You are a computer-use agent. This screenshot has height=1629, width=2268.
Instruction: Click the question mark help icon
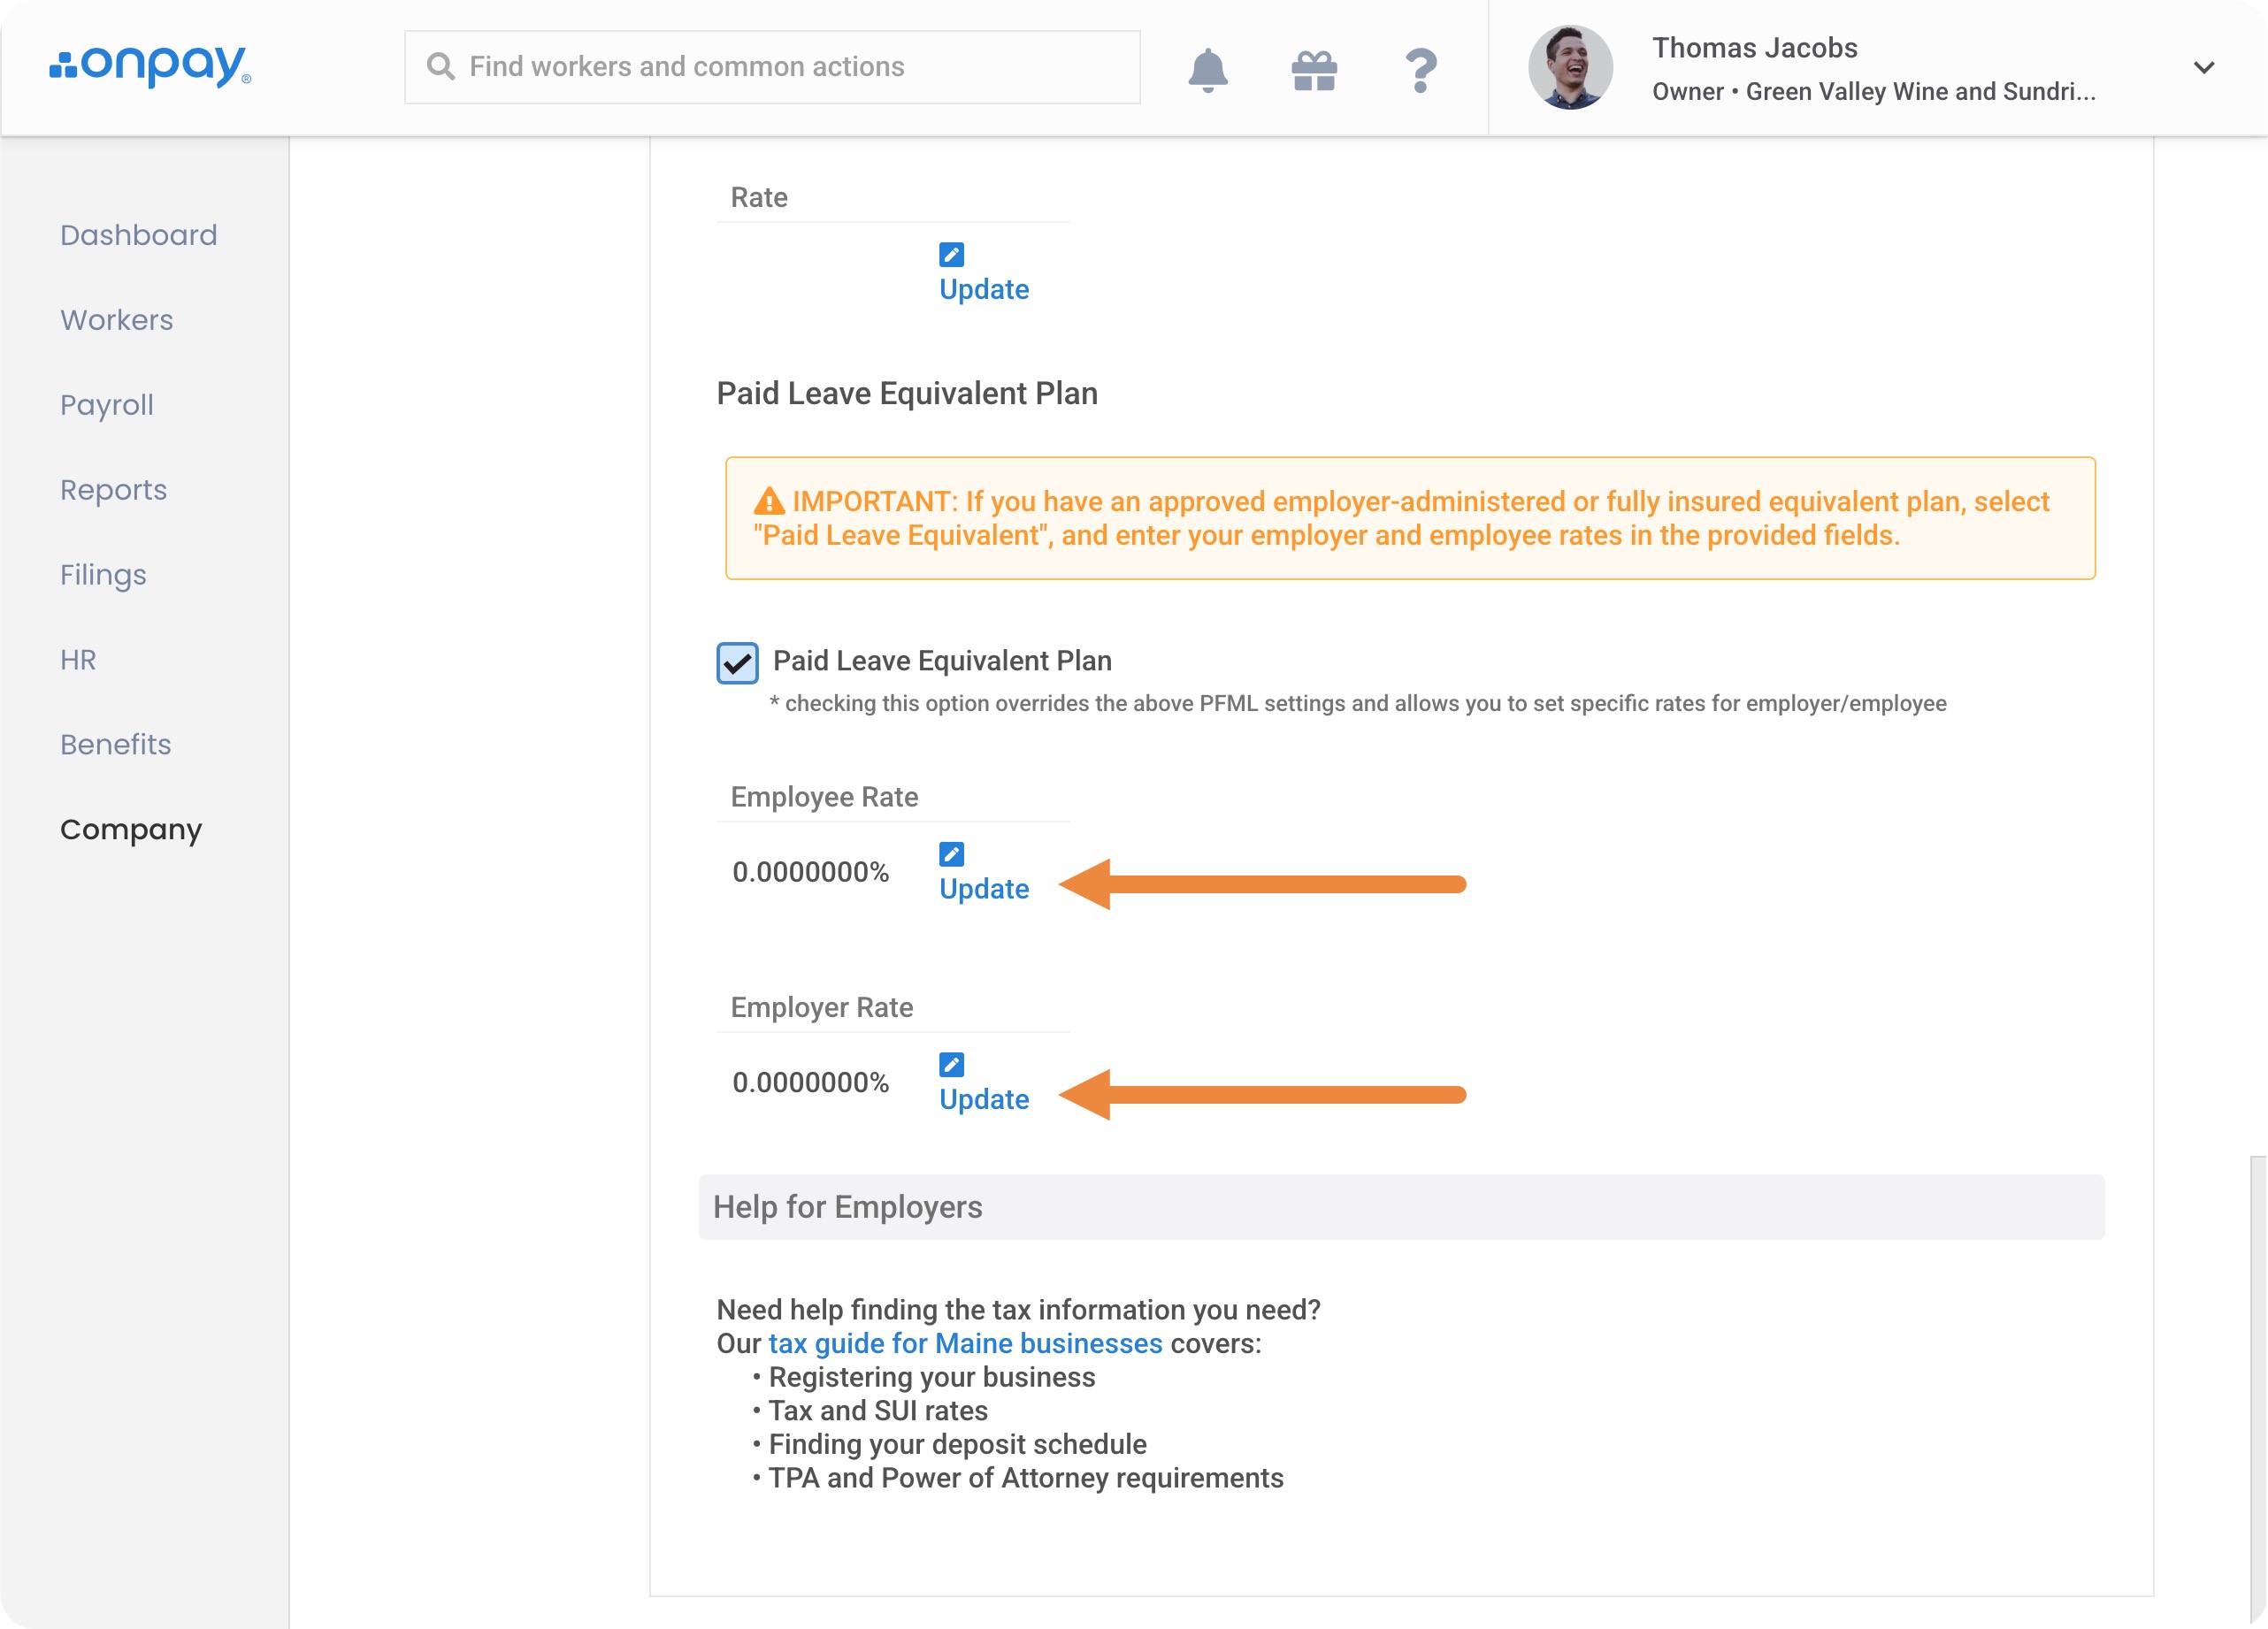1420,69
